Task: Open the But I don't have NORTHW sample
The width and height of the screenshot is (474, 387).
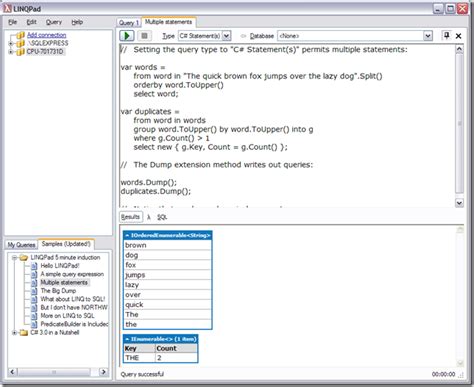Action: click(x=74, y=308)
